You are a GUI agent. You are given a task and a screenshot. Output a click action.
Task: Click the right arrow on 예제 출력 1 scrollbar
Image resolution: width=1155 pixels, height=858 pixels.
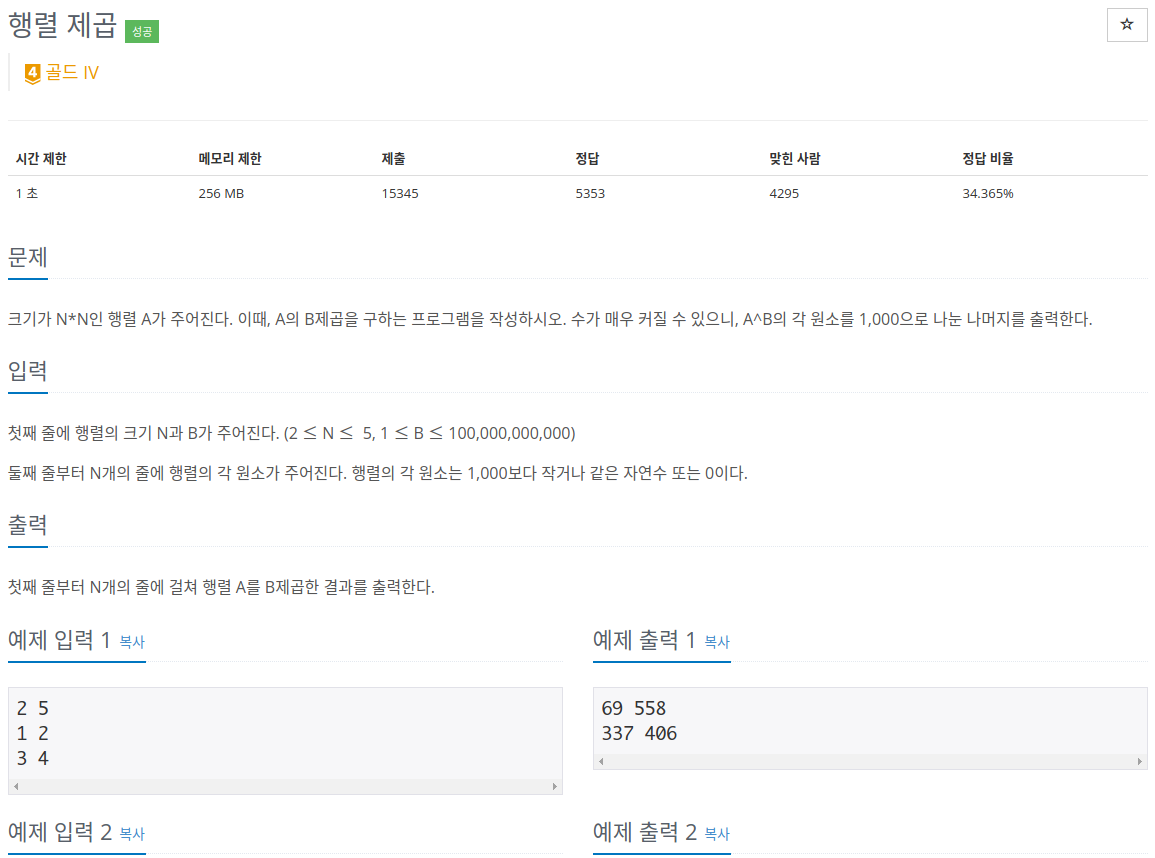(x=1141, y=763)
